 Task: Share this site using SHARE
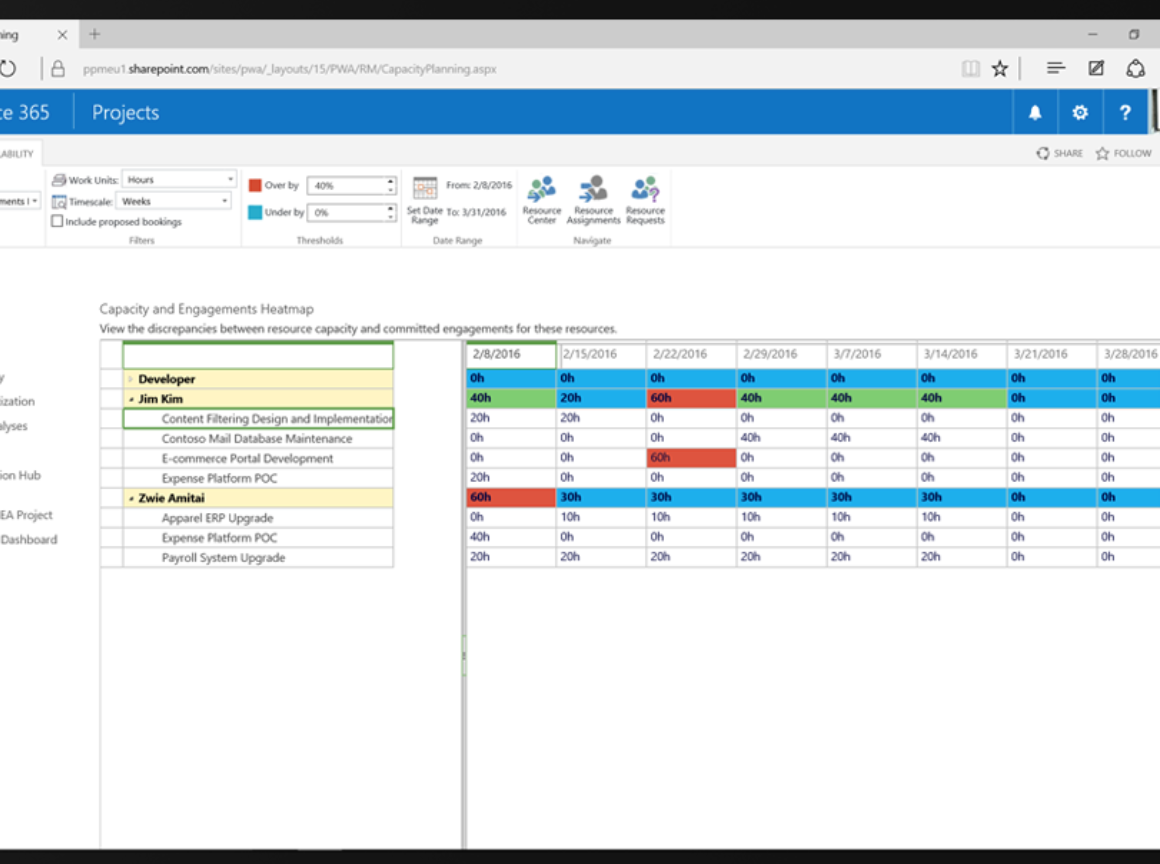point(1059,153)
